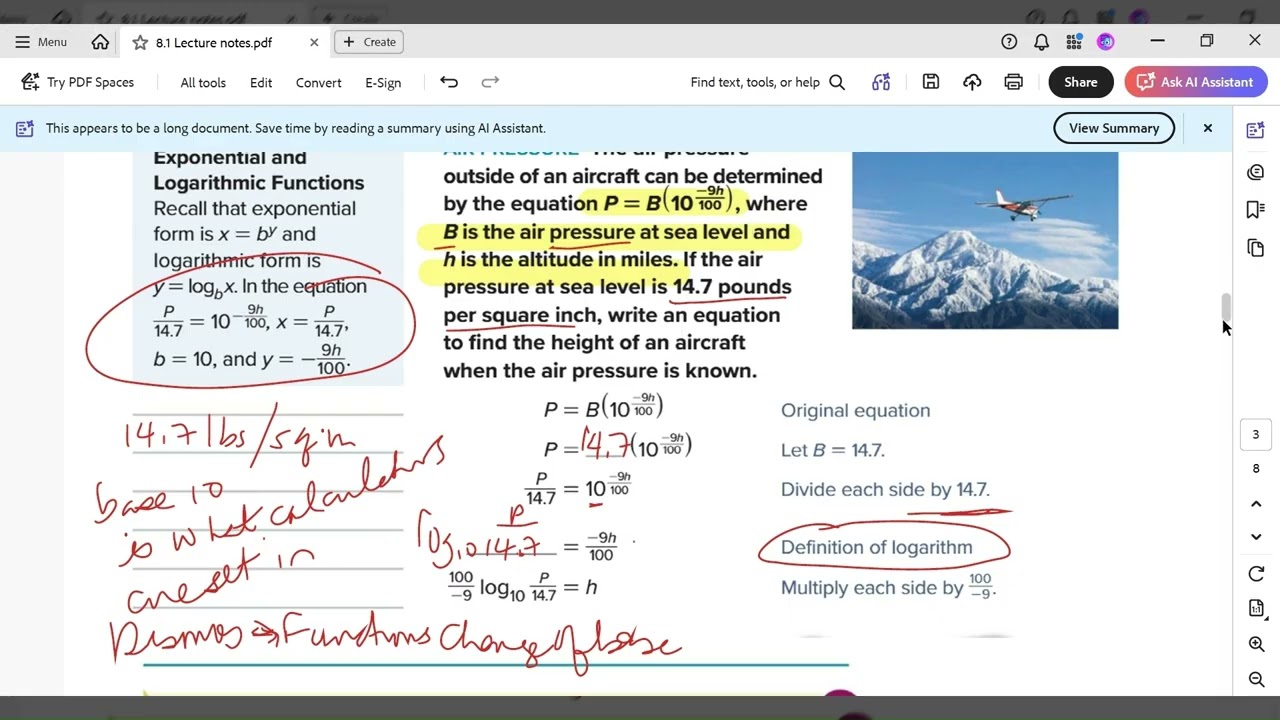The height and width of the screenshot is (720, 1280).
Task: Open the Edit menu
Action: (261, 83)
